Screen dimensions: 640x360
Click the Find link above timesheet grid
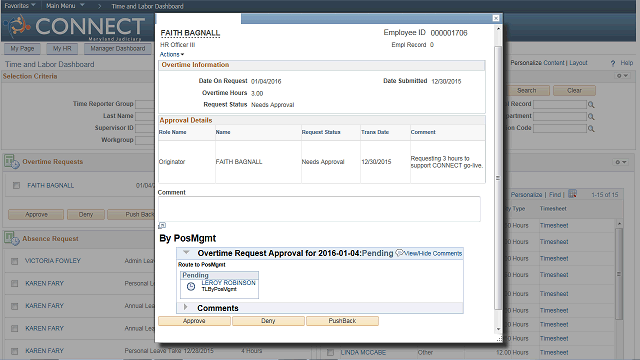[x=555, y=195]
